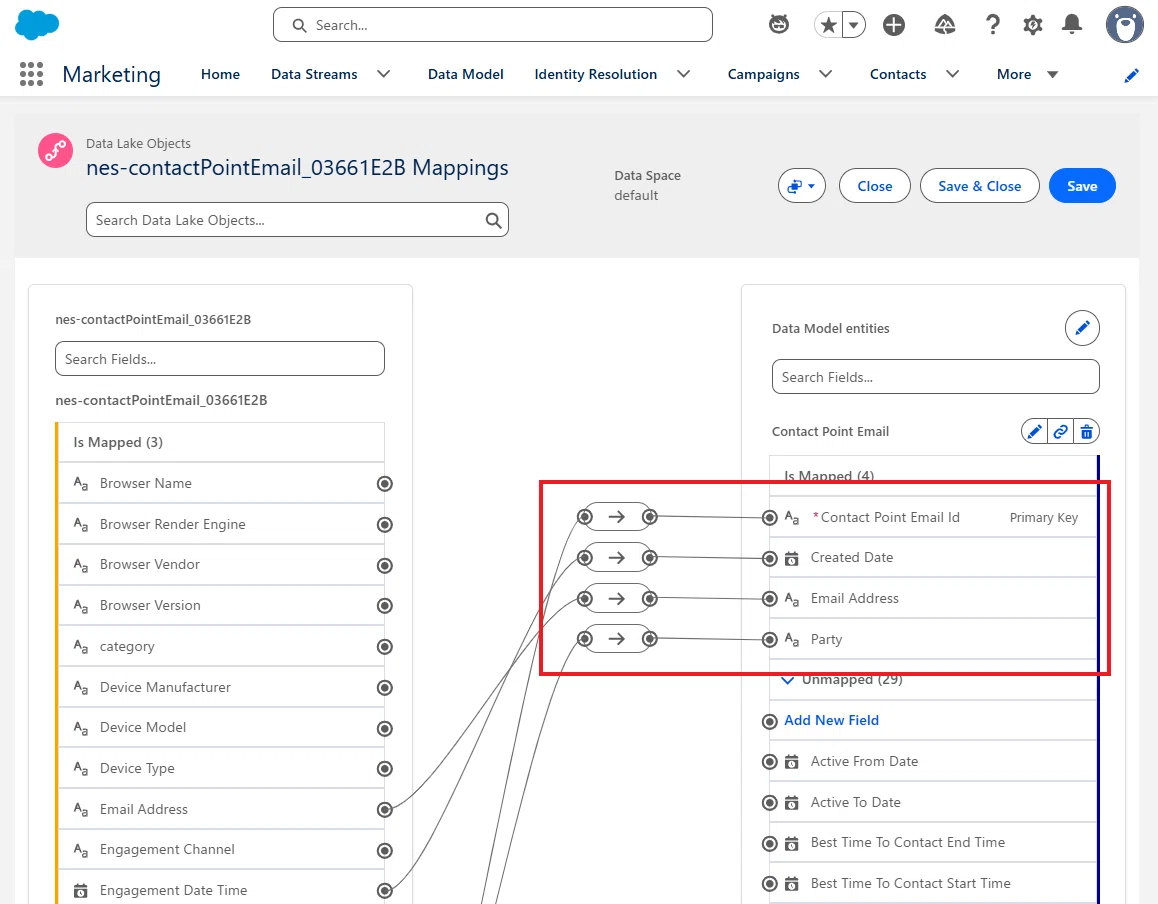Click the search icon in Data Lake Objects
The width and height of the screenshot is (1158, 904).
coord(493,220)
